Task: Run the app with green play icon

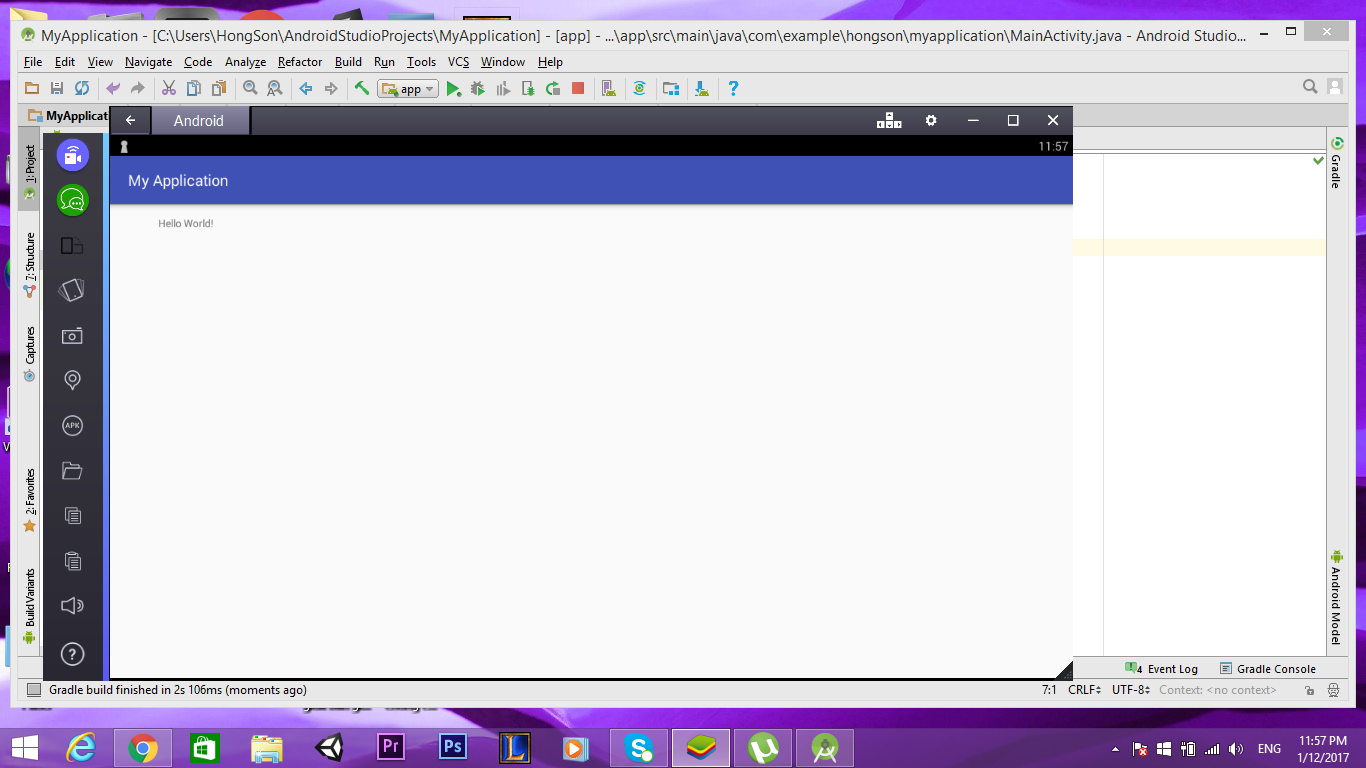Action: click(453, 89)
